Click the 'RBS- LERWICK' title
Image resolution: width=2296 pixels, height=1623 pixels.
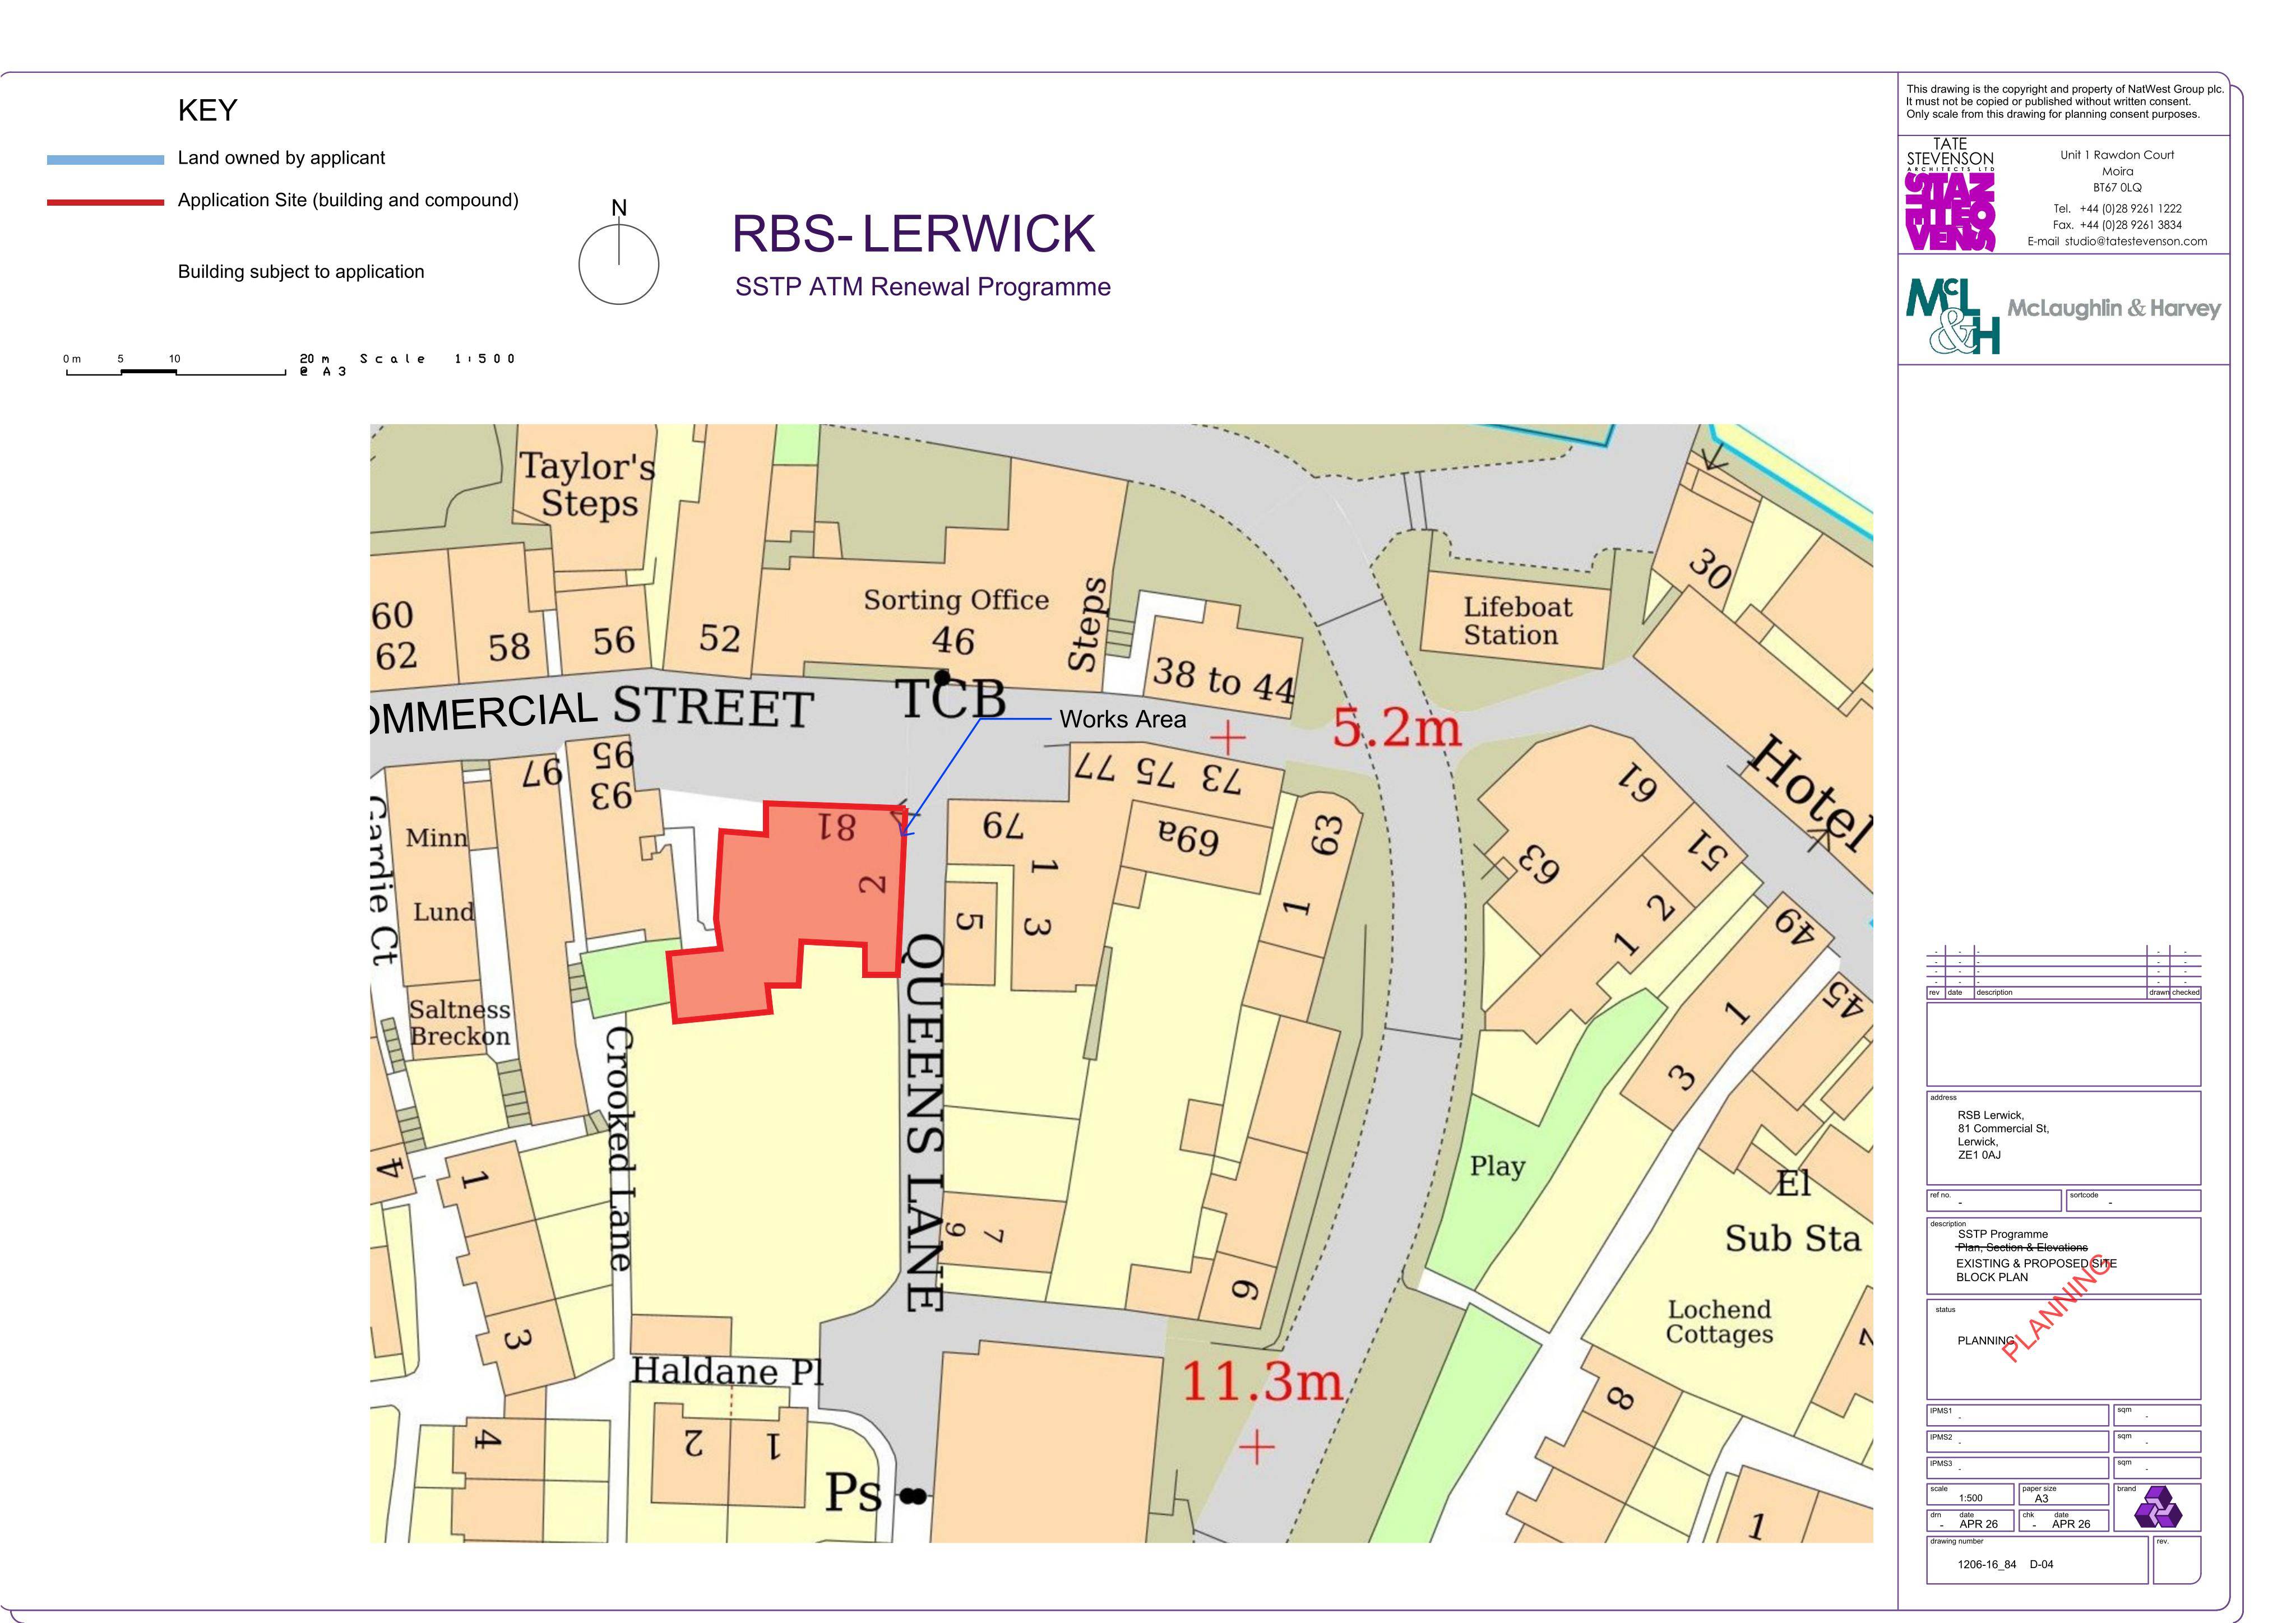[913, 234]
